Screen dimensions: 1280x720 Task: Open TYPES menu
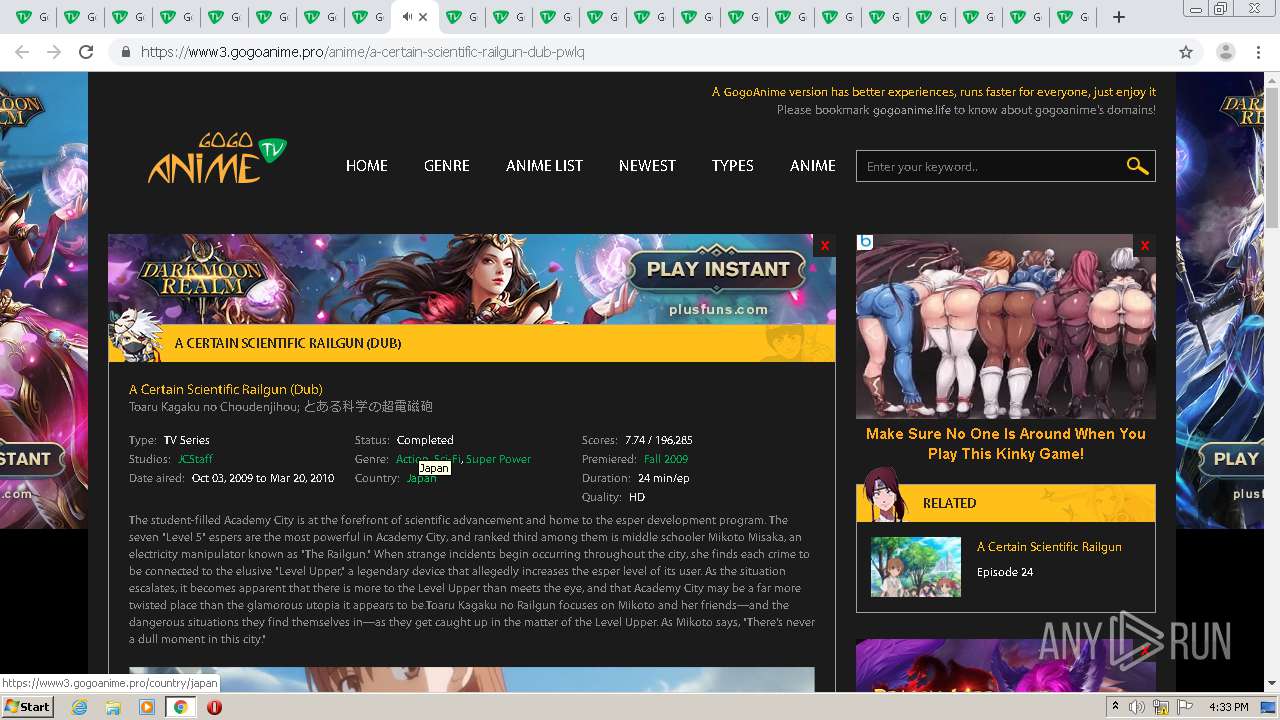(x=732, y=166)
